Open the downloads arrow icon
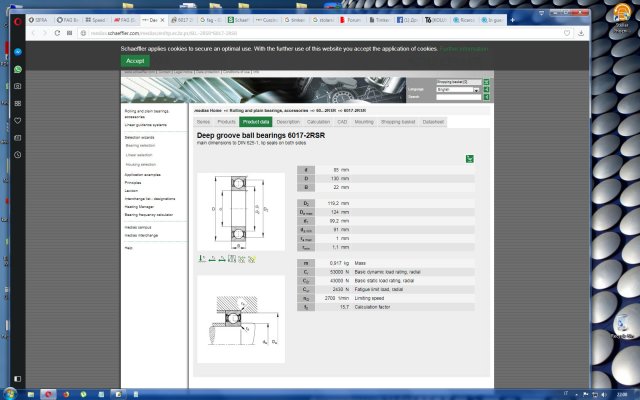640x400 pixels. click(581, 33)
